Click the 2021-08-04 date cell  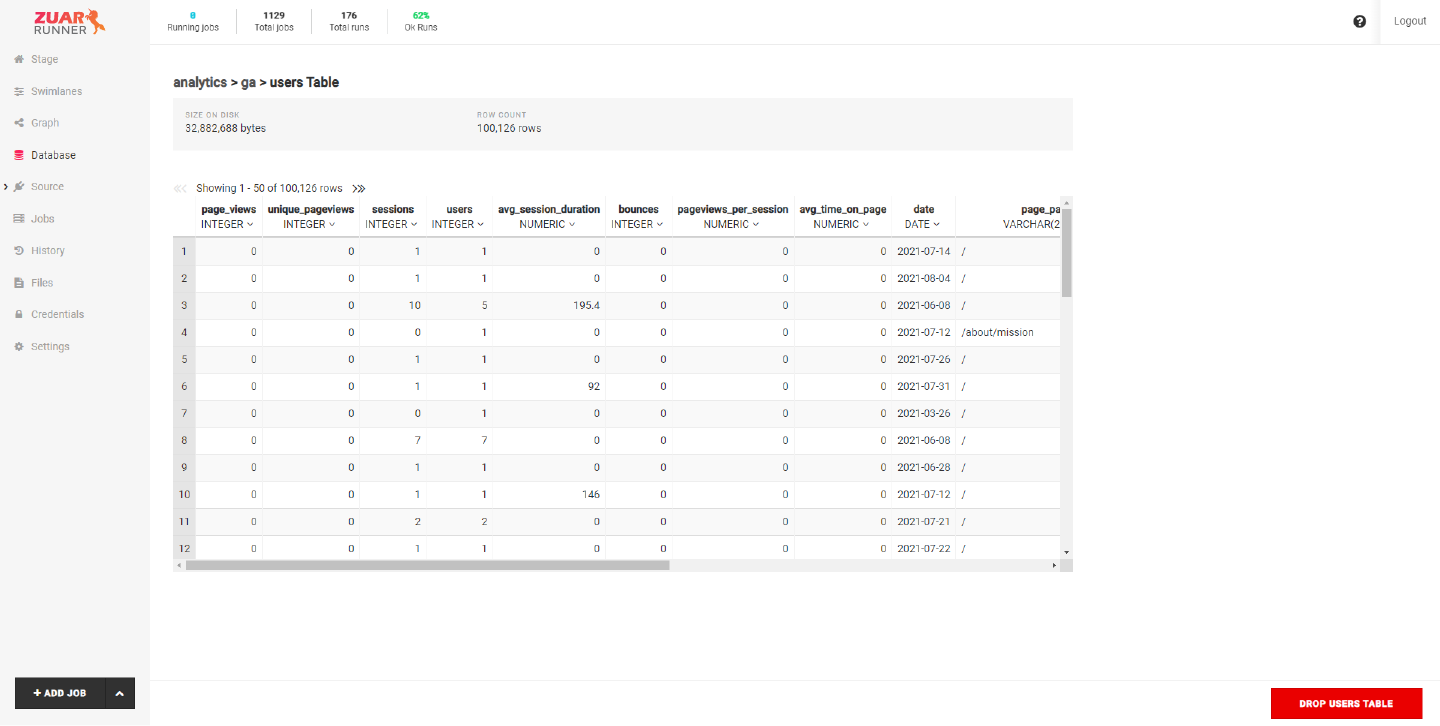click(924, 278)
